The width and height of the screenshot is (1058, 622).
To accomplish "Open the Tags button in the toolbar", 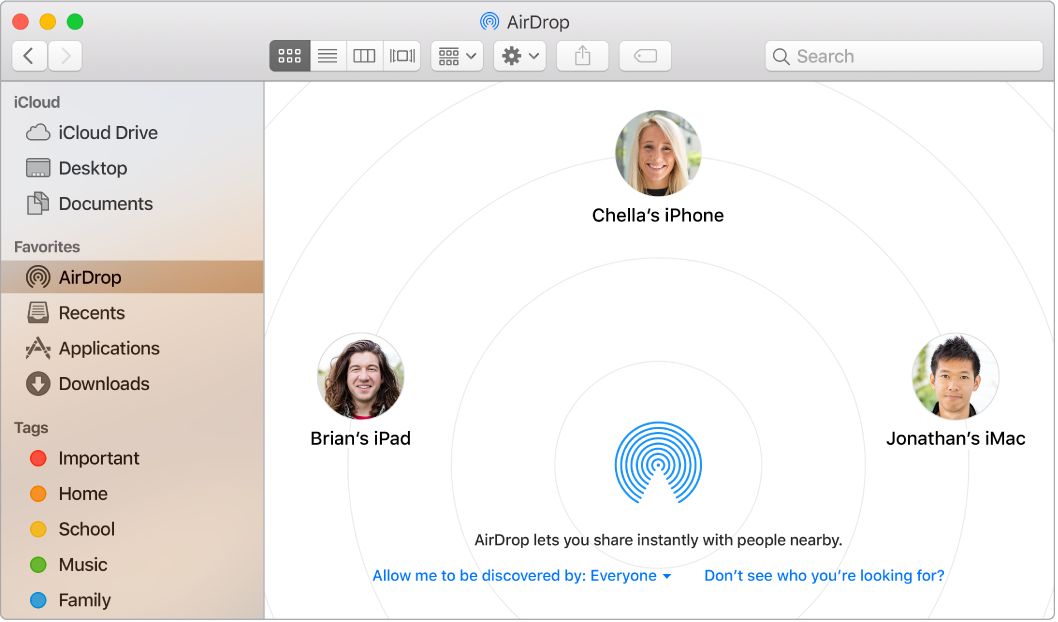I will coord(645,56).
